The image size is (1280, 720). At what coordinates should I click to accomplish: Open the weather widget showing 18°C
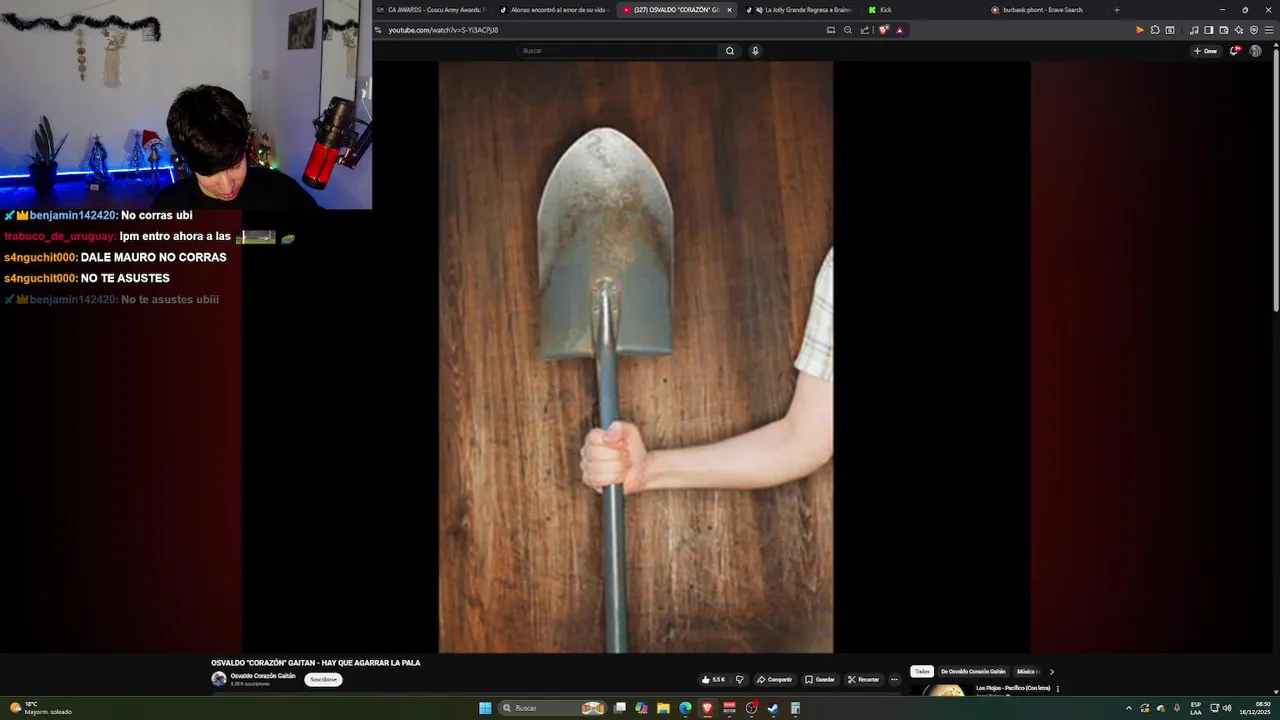[x=40, y=708]
